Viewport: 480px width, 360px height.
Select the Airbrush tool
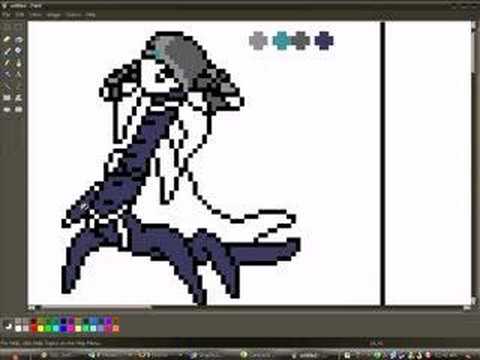point(7,74)
